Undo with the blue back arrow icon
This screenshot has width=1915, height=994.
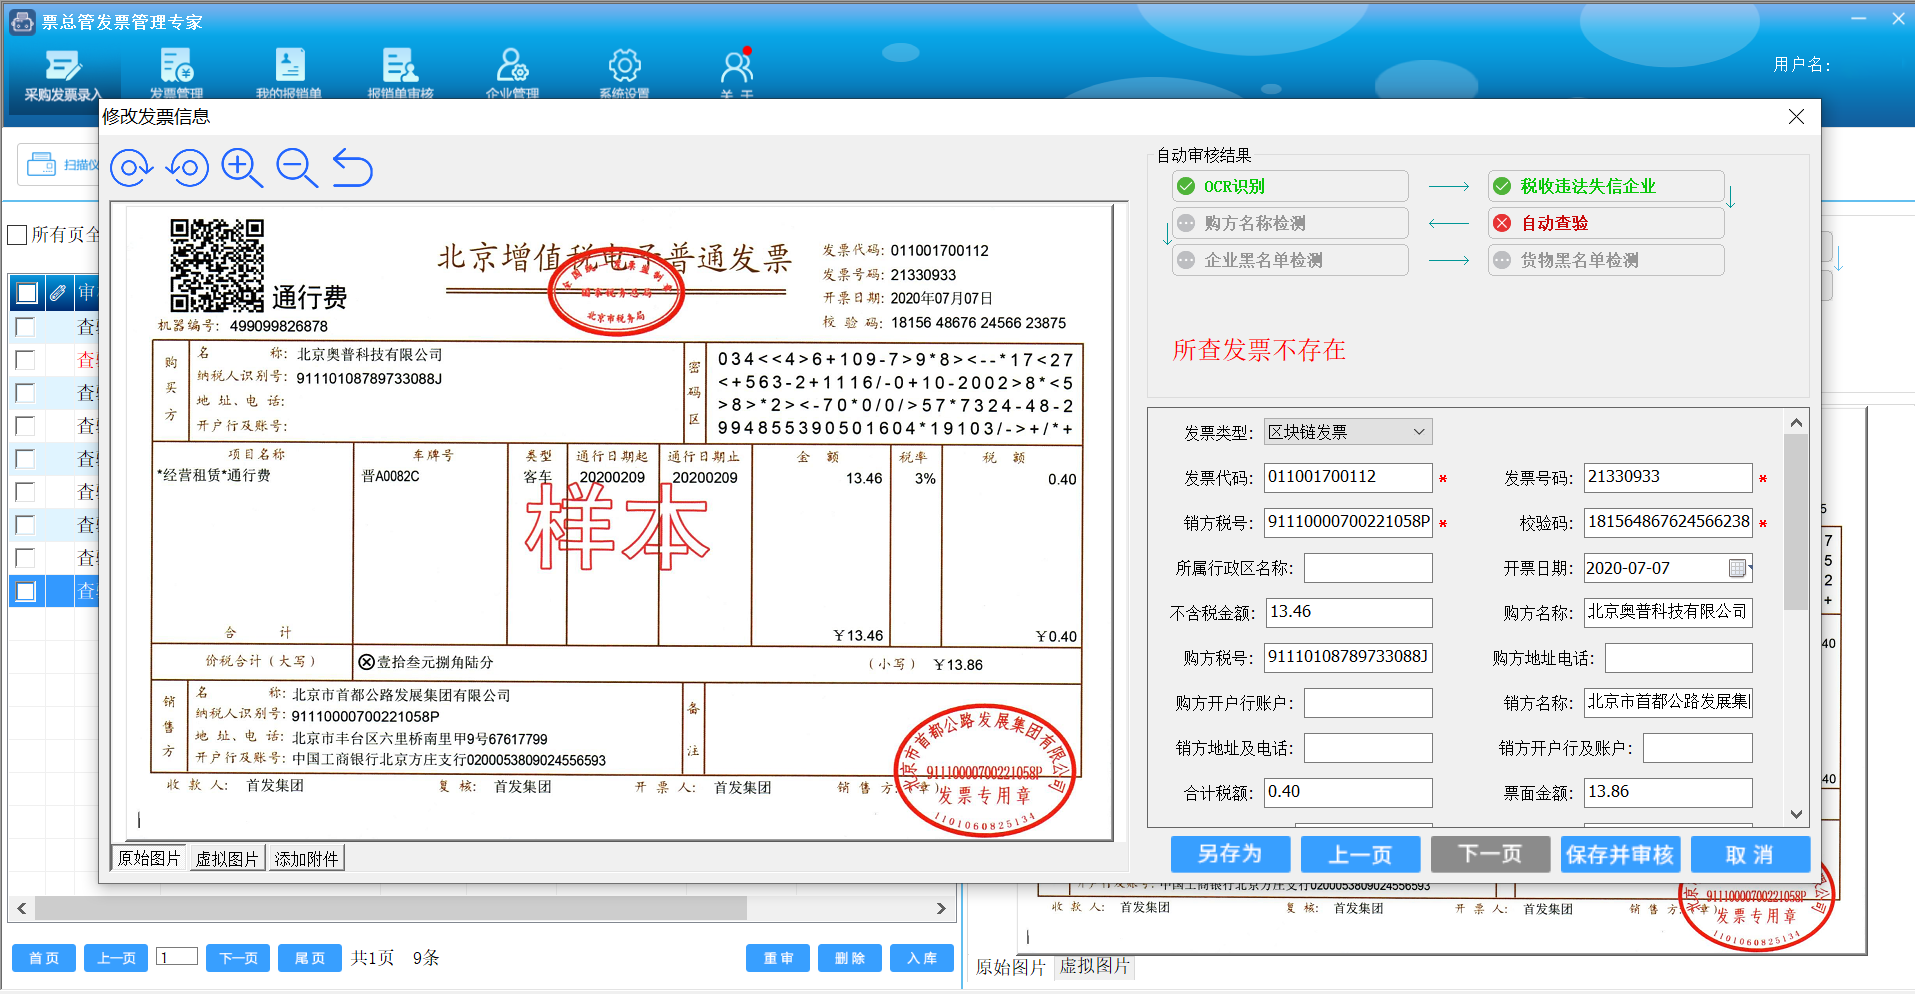[352, 169]
